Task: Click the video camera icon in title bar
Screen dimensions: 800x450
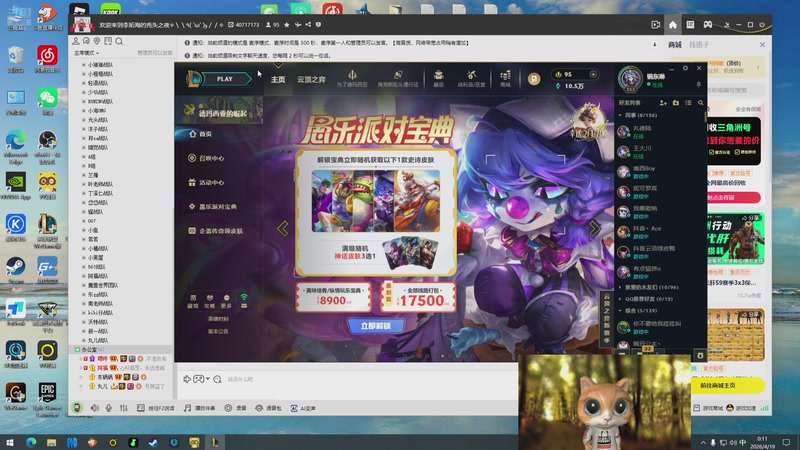Action: tap(656, 24)
